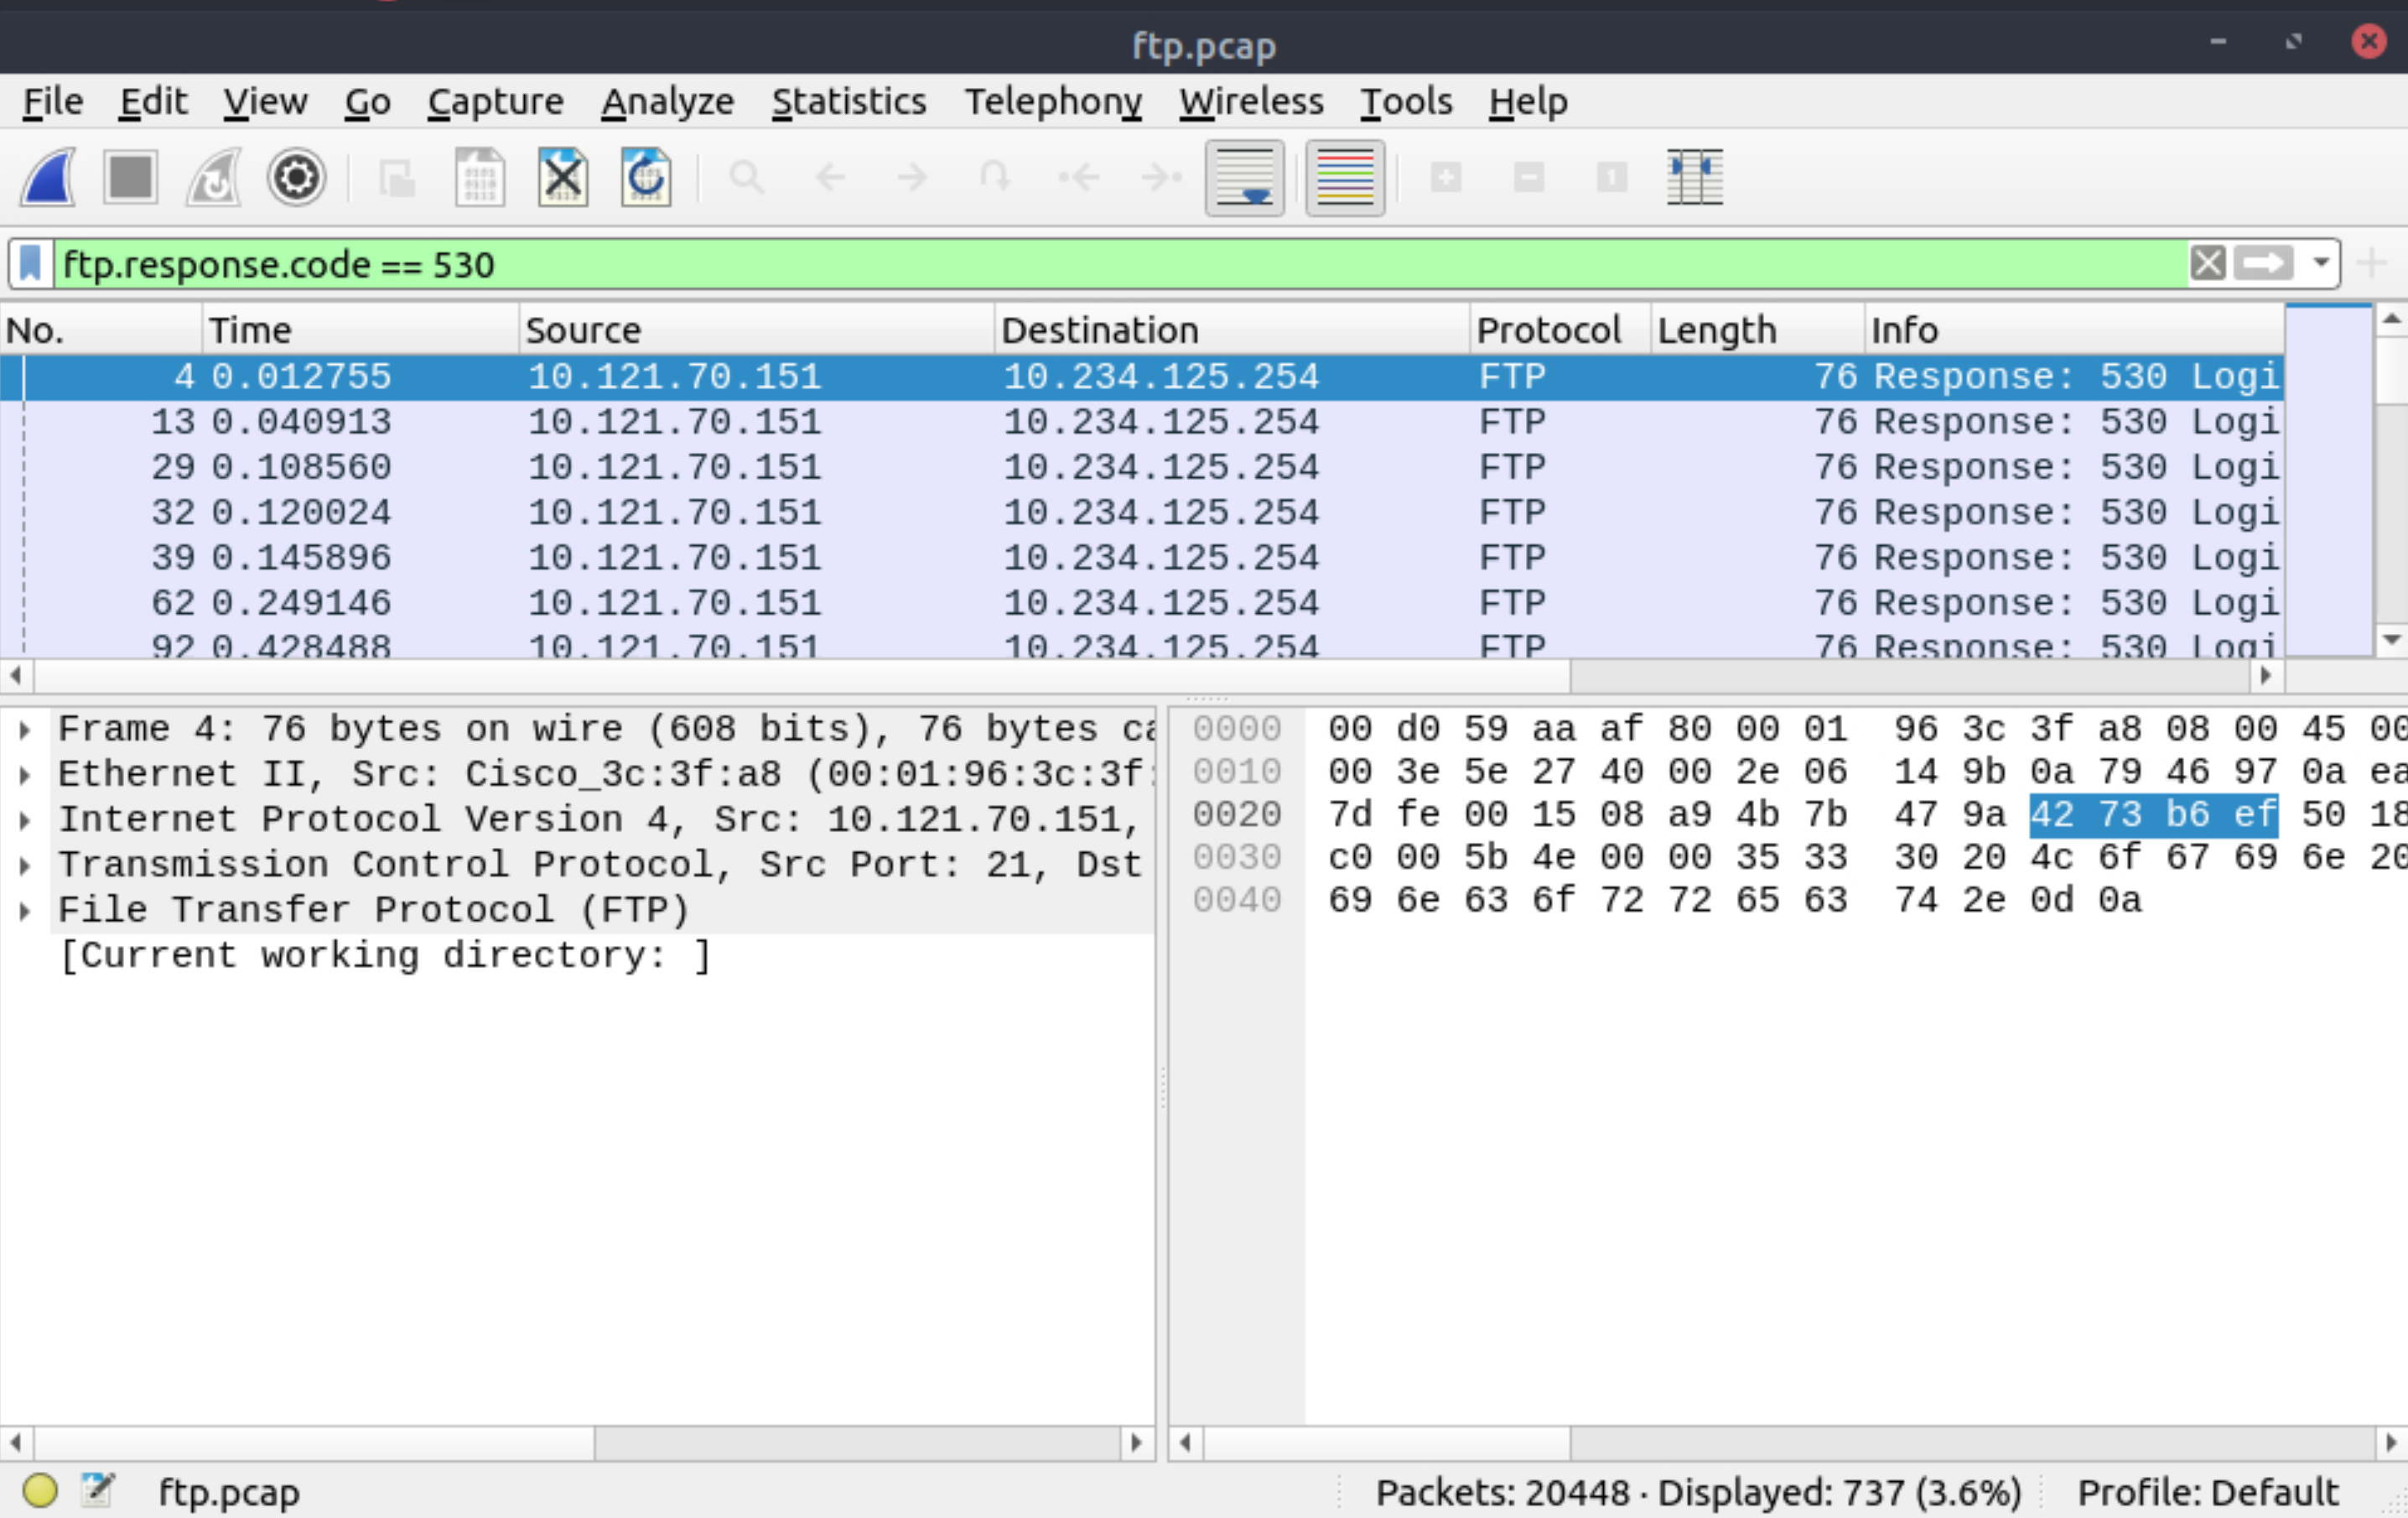Click the packet list vertical scroll down arrow
Screen dimensions: 2408x1518
[2391, 639]
